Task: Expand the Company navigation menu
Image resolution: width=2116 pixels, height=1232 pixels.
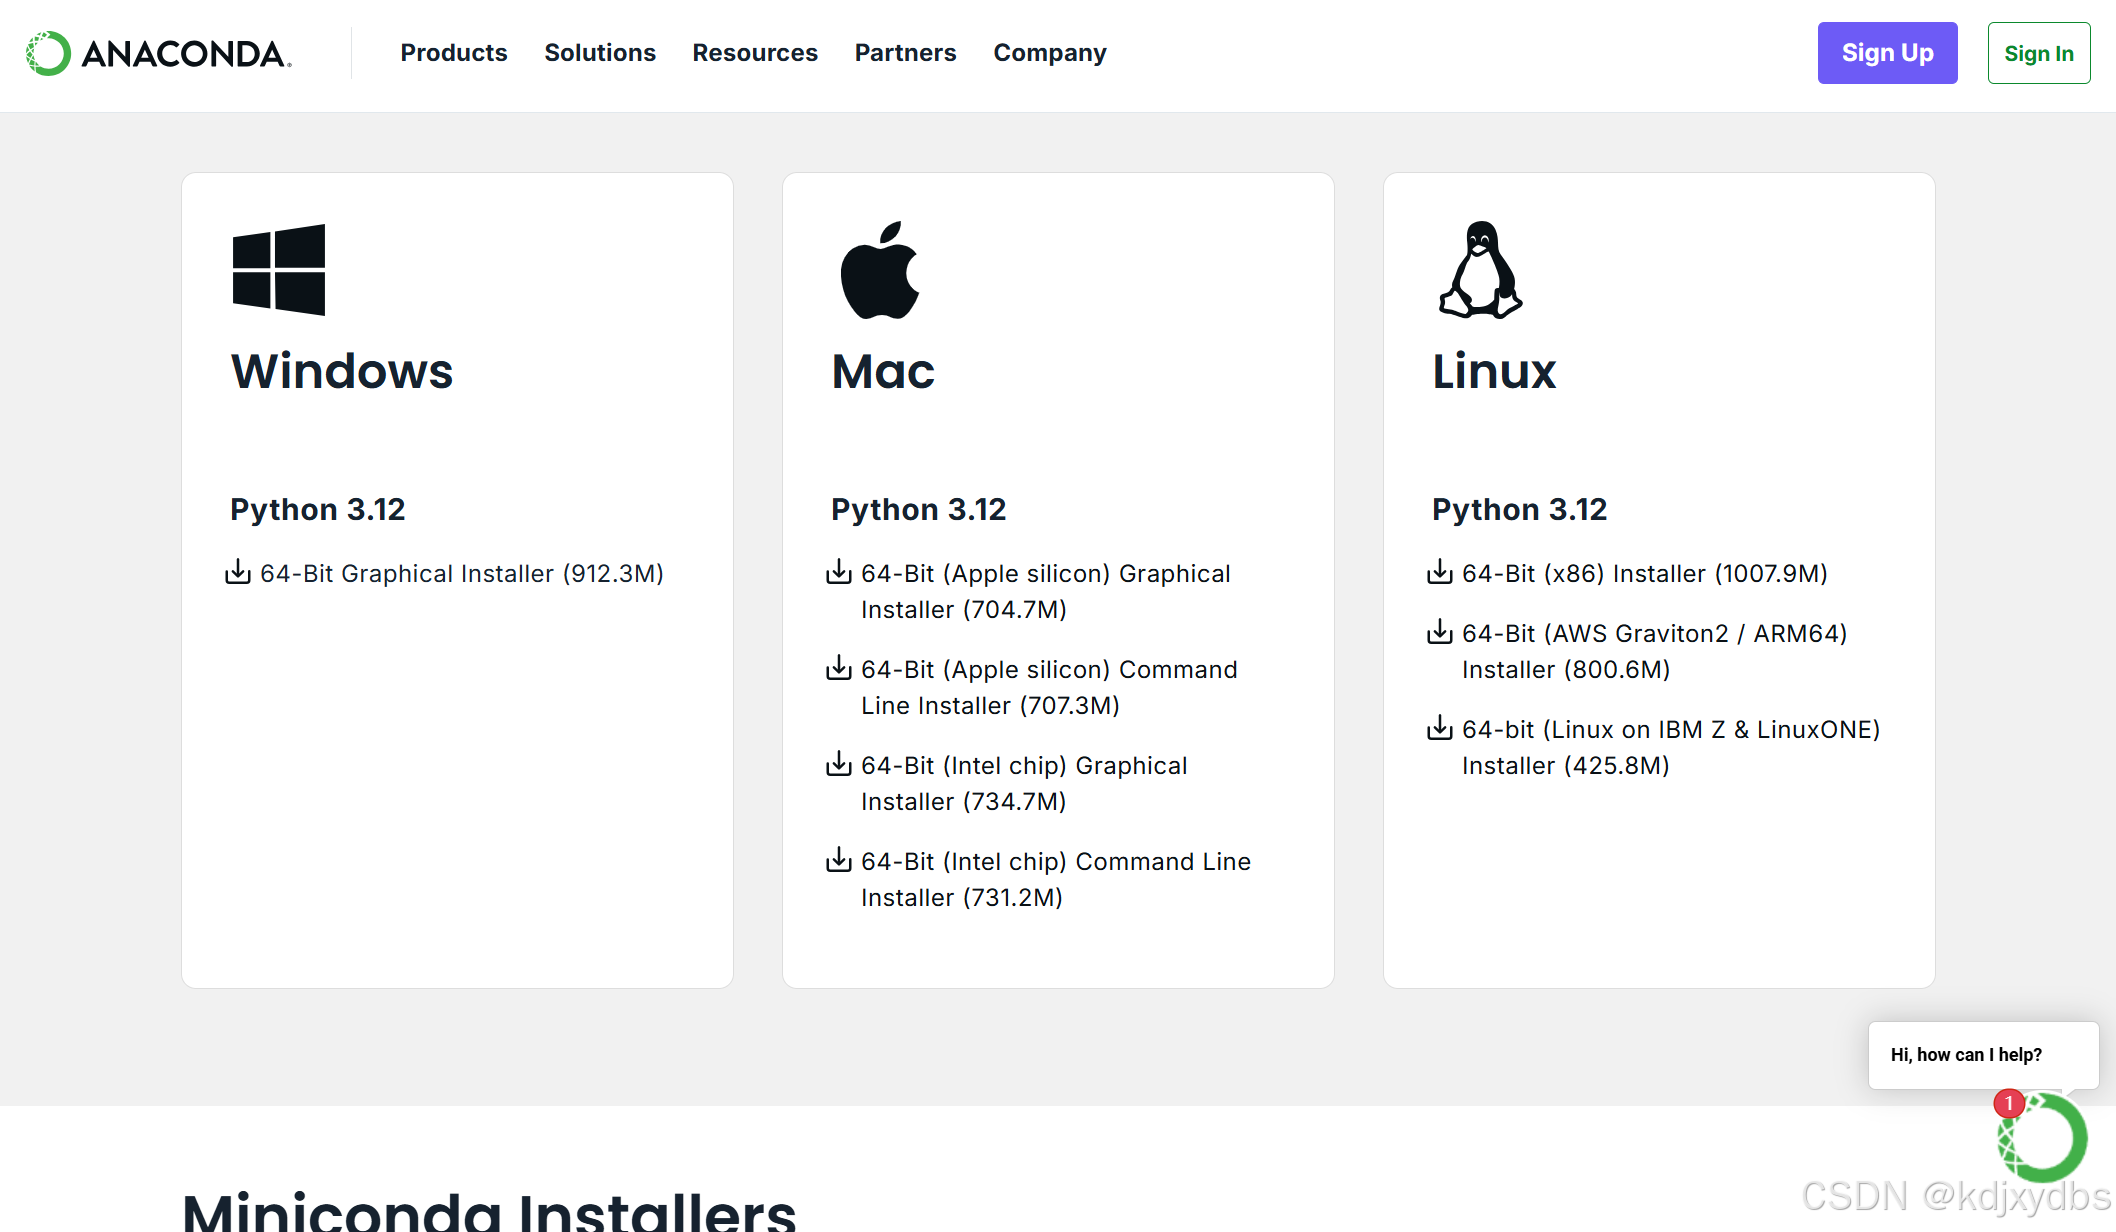Action: (x=1050, y=53)
